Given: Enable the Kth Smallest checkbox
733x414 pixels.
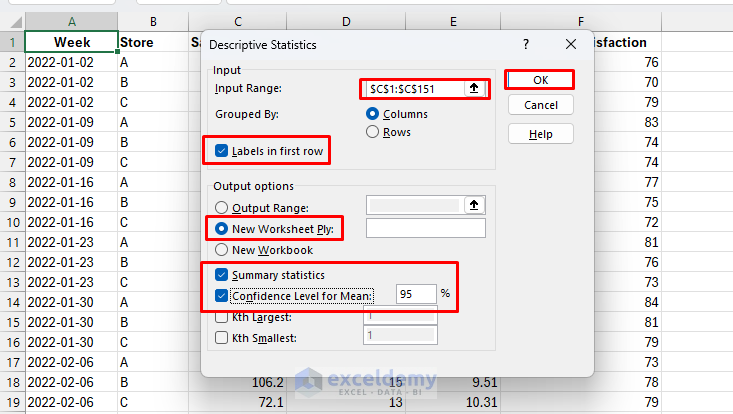Looking at the screenshot, I should click(x=222, y=337).
